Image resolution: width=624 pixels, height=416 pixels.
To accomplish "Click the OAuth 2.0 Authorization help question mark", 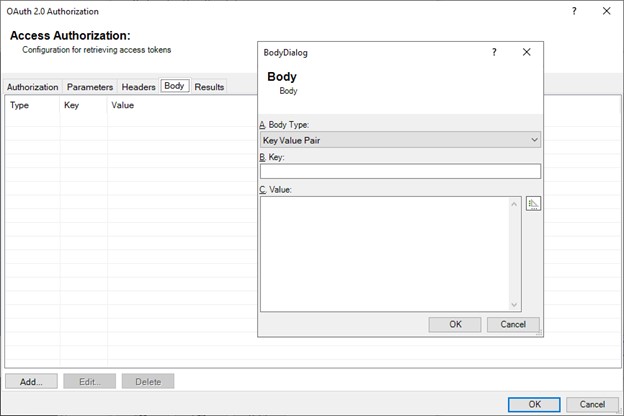I will 573,11.
